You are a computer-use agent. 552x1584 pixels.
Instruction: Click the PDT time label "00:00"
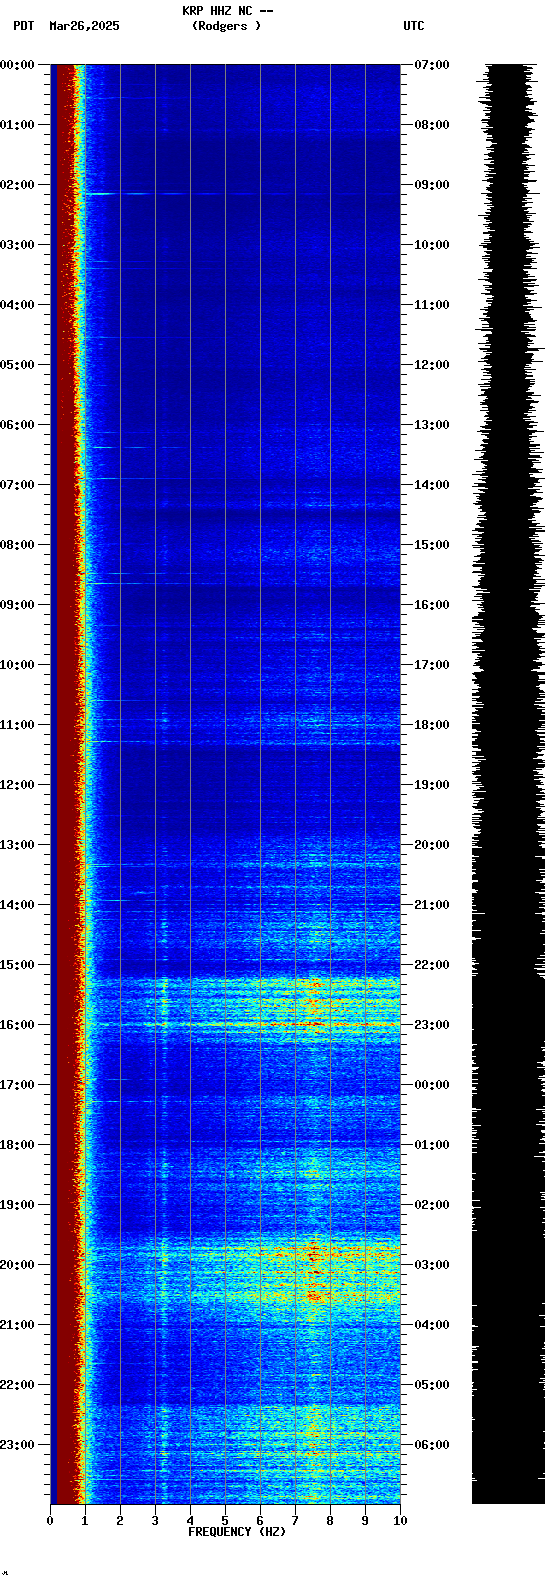coord(18,65)
